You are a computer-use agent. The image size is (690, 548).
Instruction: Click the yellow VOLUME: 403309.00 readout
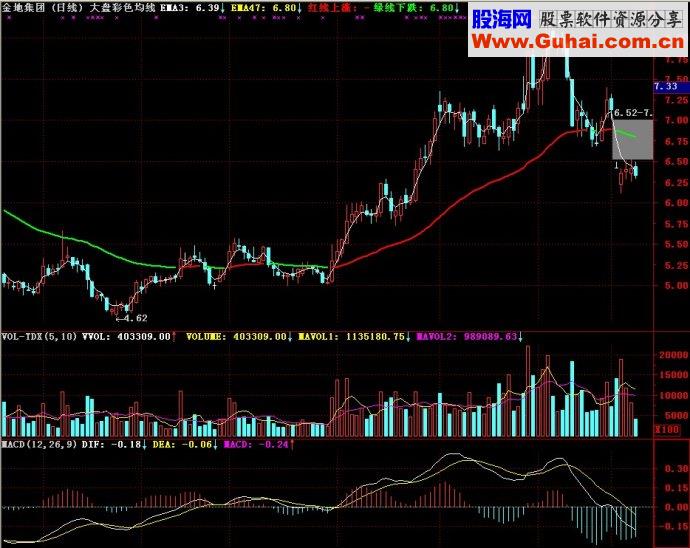239,337
